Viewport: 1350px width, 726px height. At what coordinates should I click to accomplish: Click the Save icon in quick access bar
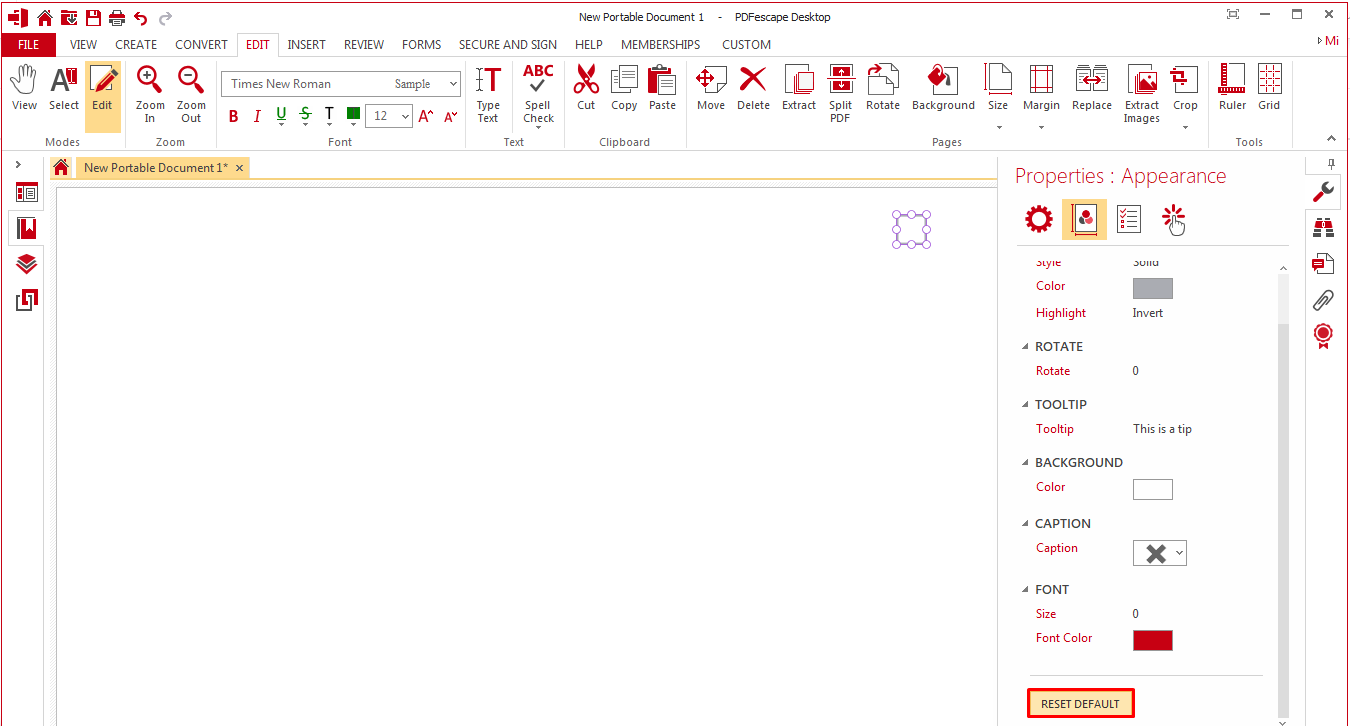(93, 17)
